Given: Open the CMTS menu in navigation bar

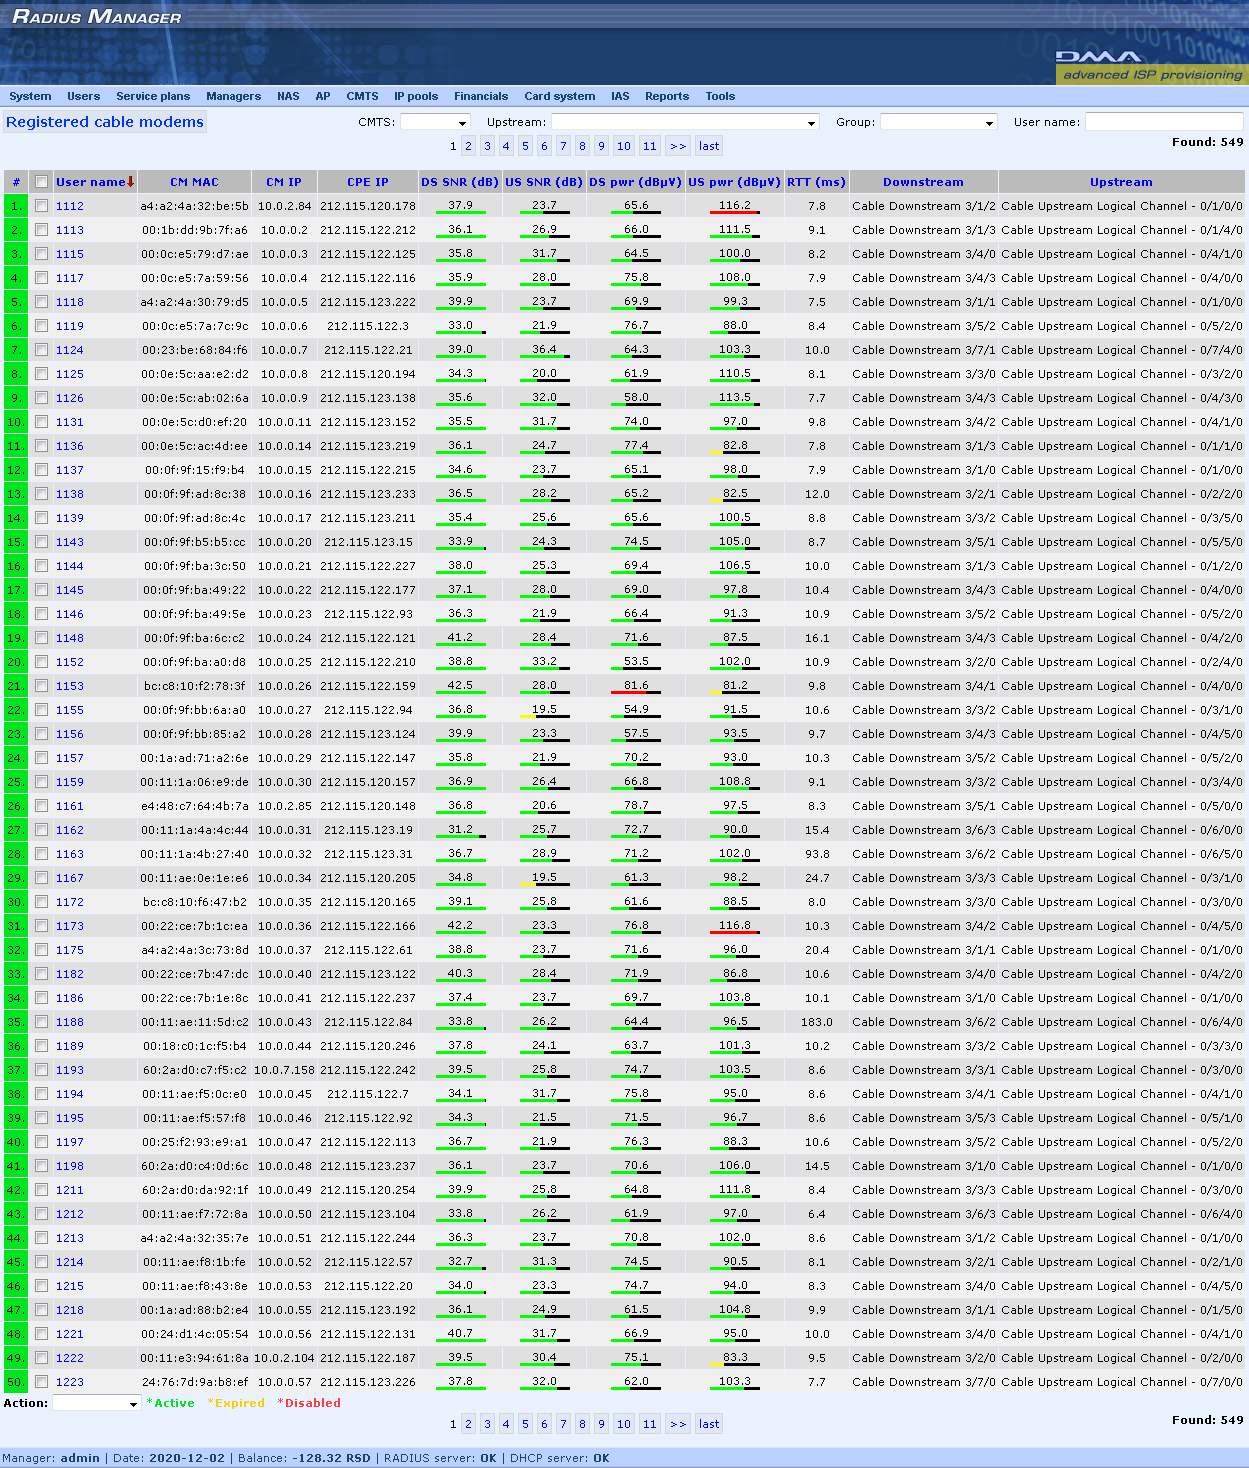Looking at the screenshot, I should [362, 96].
